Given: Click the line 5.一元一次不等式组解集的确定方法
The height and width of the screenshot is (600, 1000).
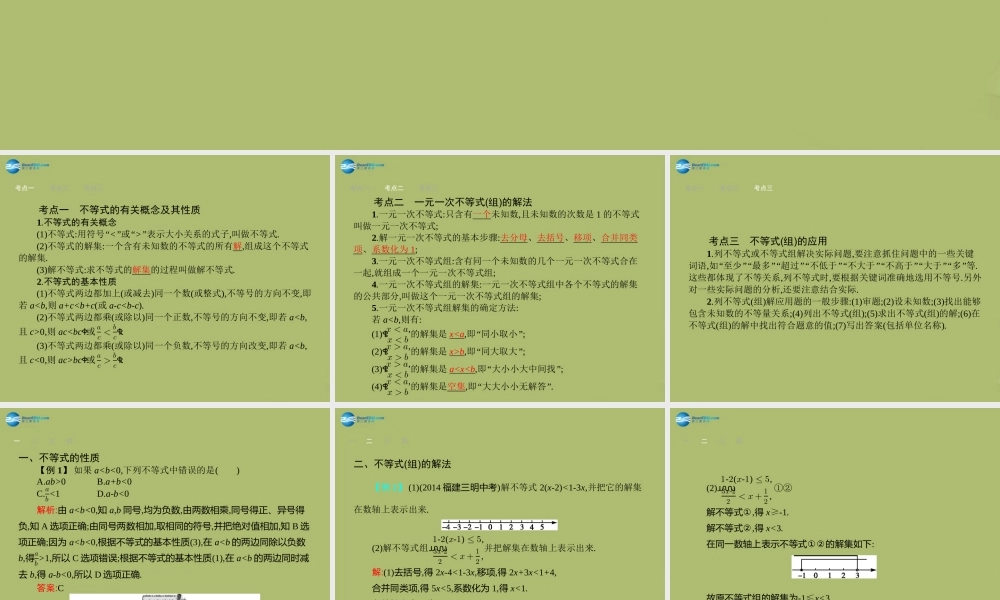Looking at the screenshot, I should (445, 308).
